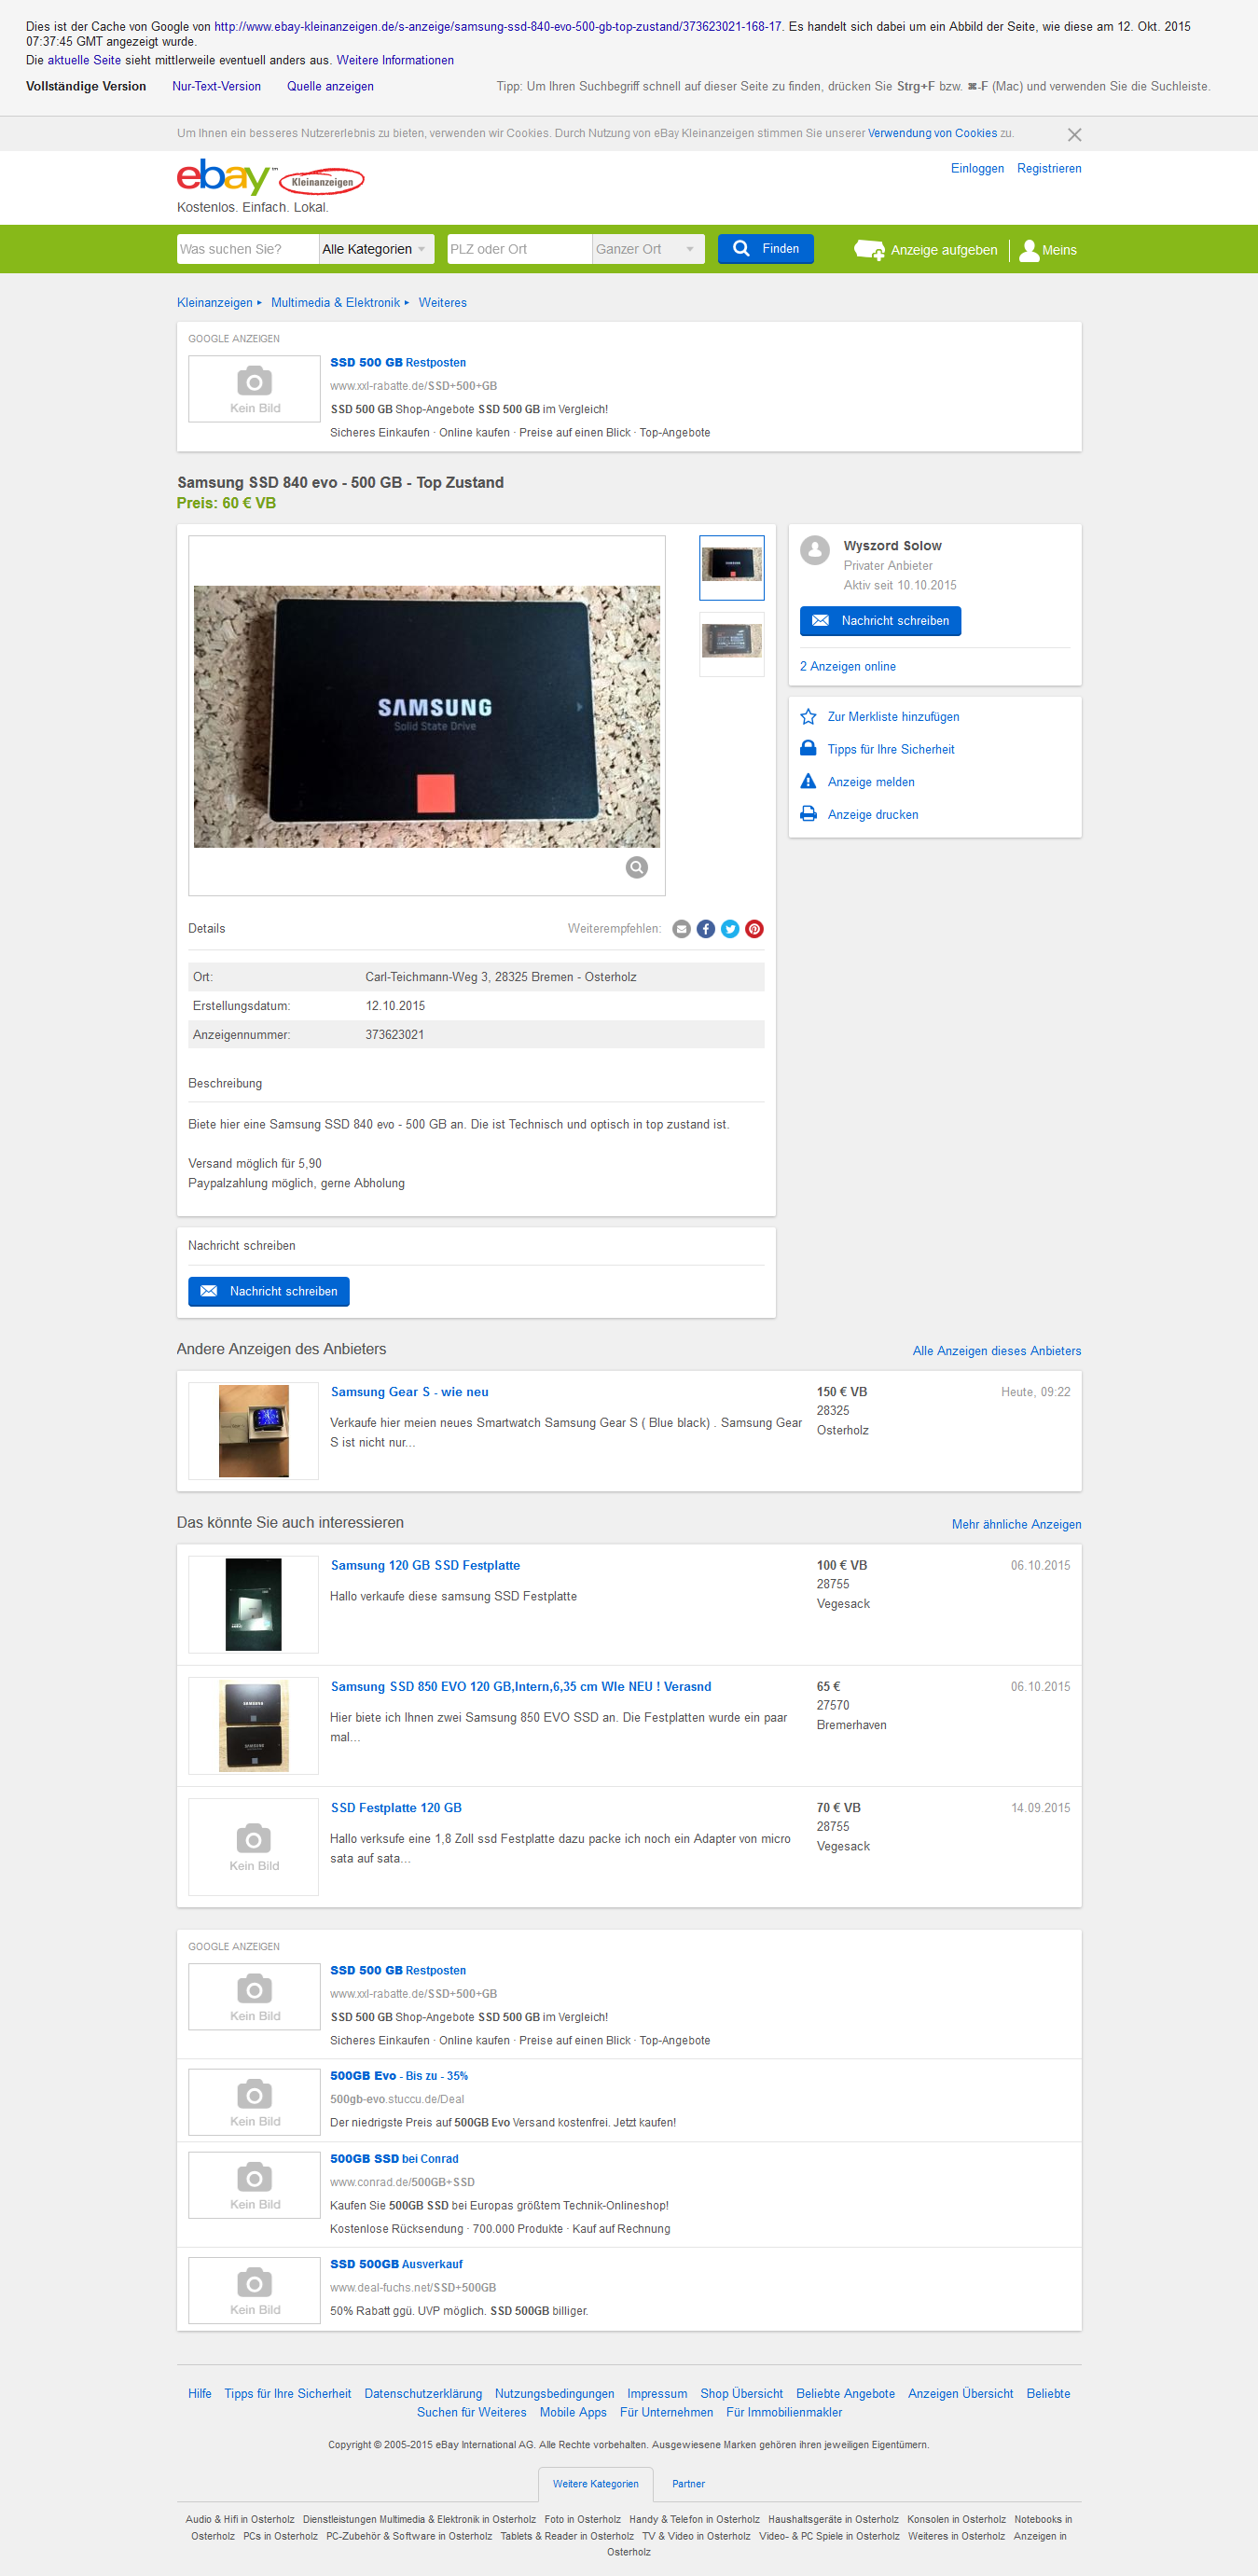Open SSD Festplatte 120 GB listing title
The image size is (1258, 2576).
pyautogui.click(x=396, y=1808)
